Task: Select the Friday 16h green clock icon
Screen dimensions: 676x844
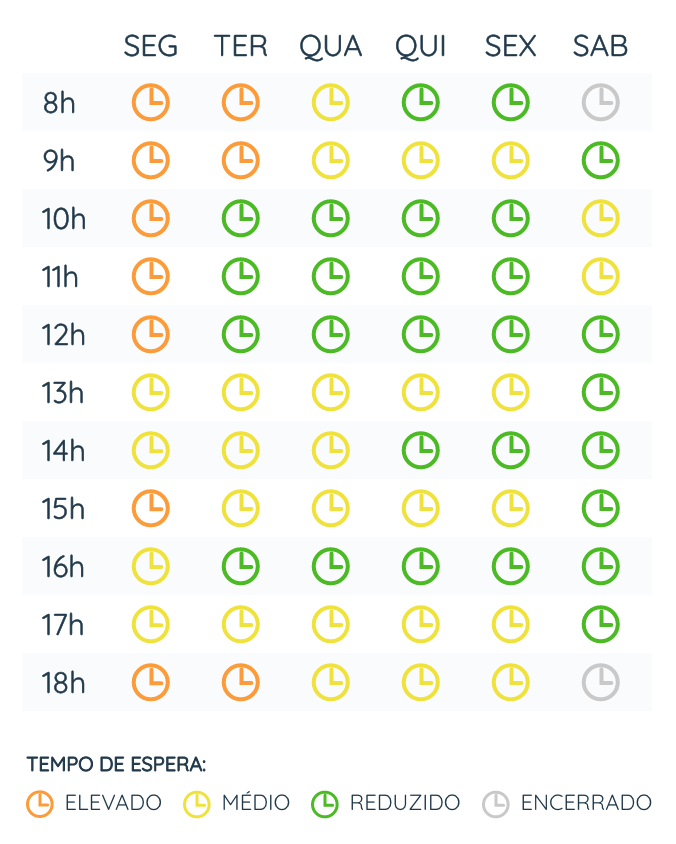Action: coord(511,566)
